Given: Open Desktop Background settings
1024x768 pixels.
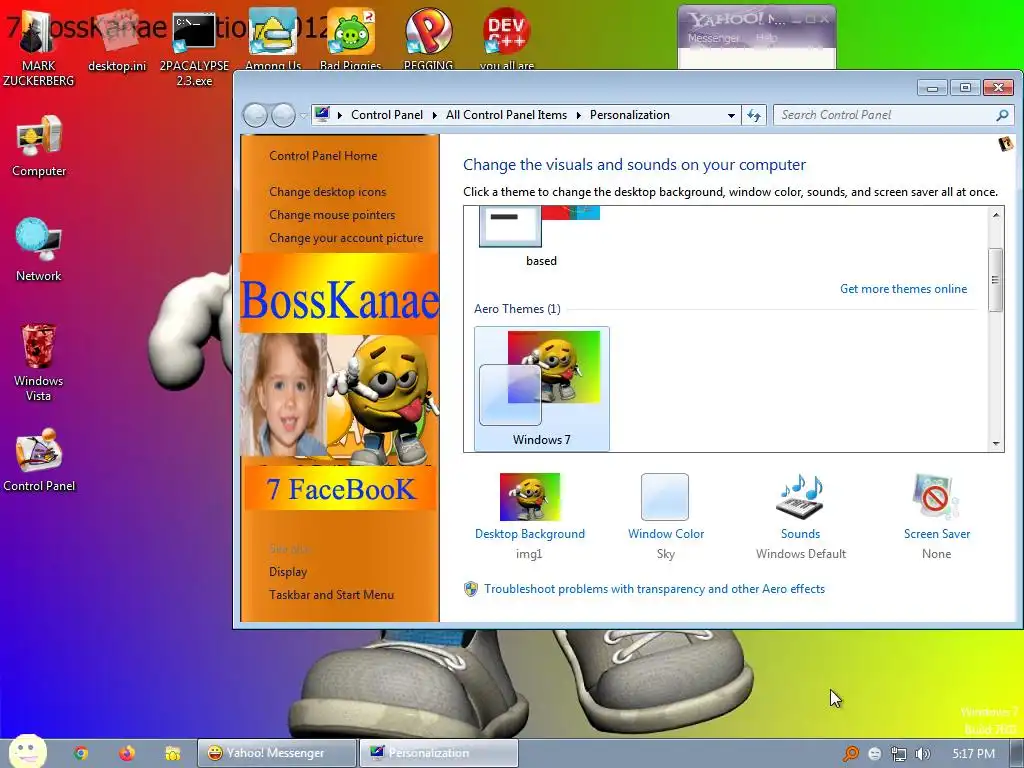Looking at the screenshot, I should pos(530,516).
